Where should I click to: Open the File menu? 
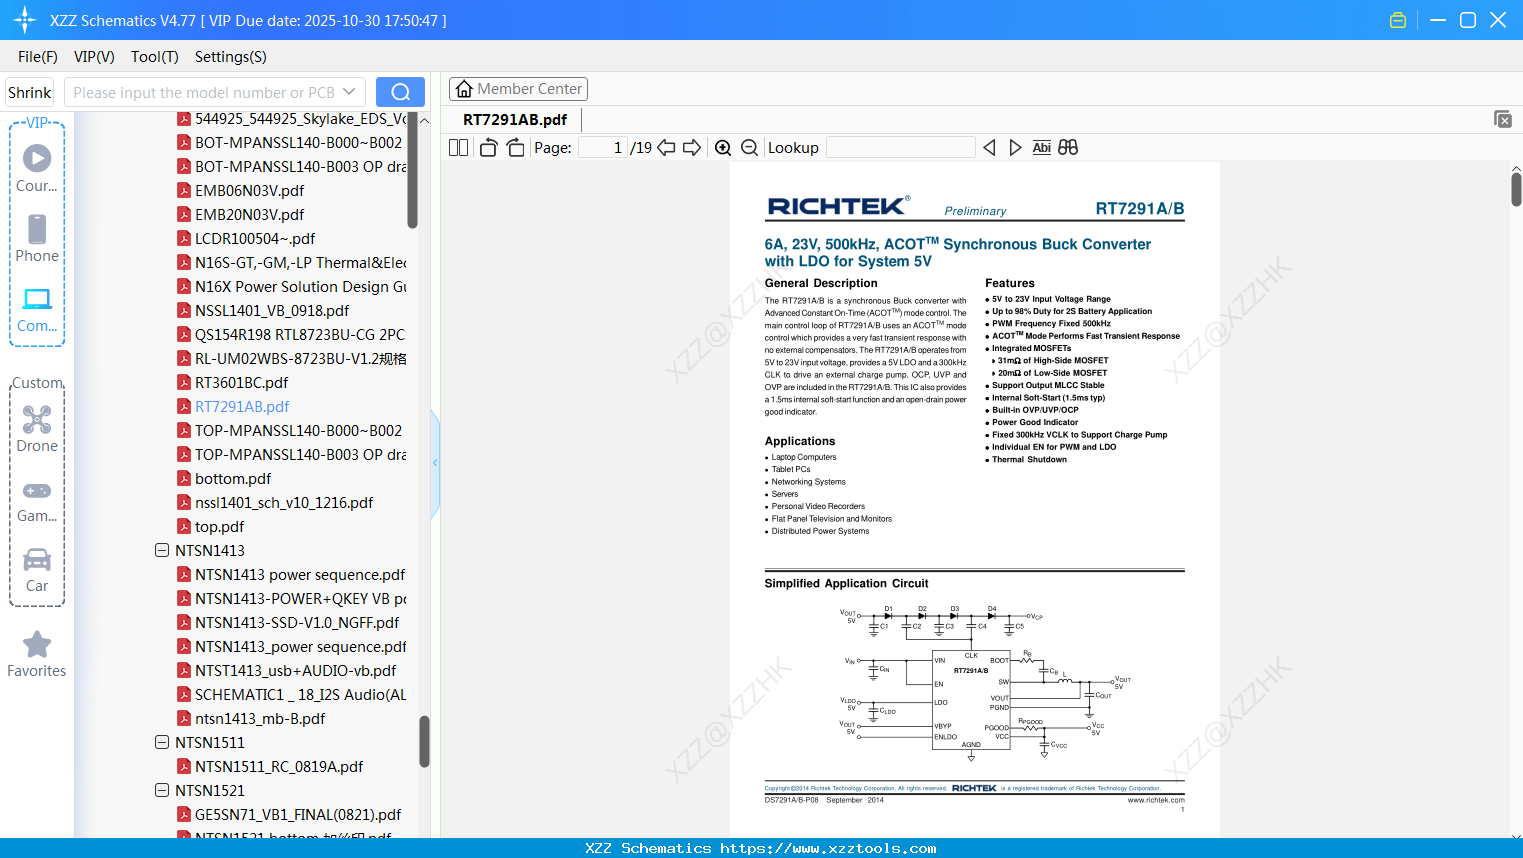point(38,57)
